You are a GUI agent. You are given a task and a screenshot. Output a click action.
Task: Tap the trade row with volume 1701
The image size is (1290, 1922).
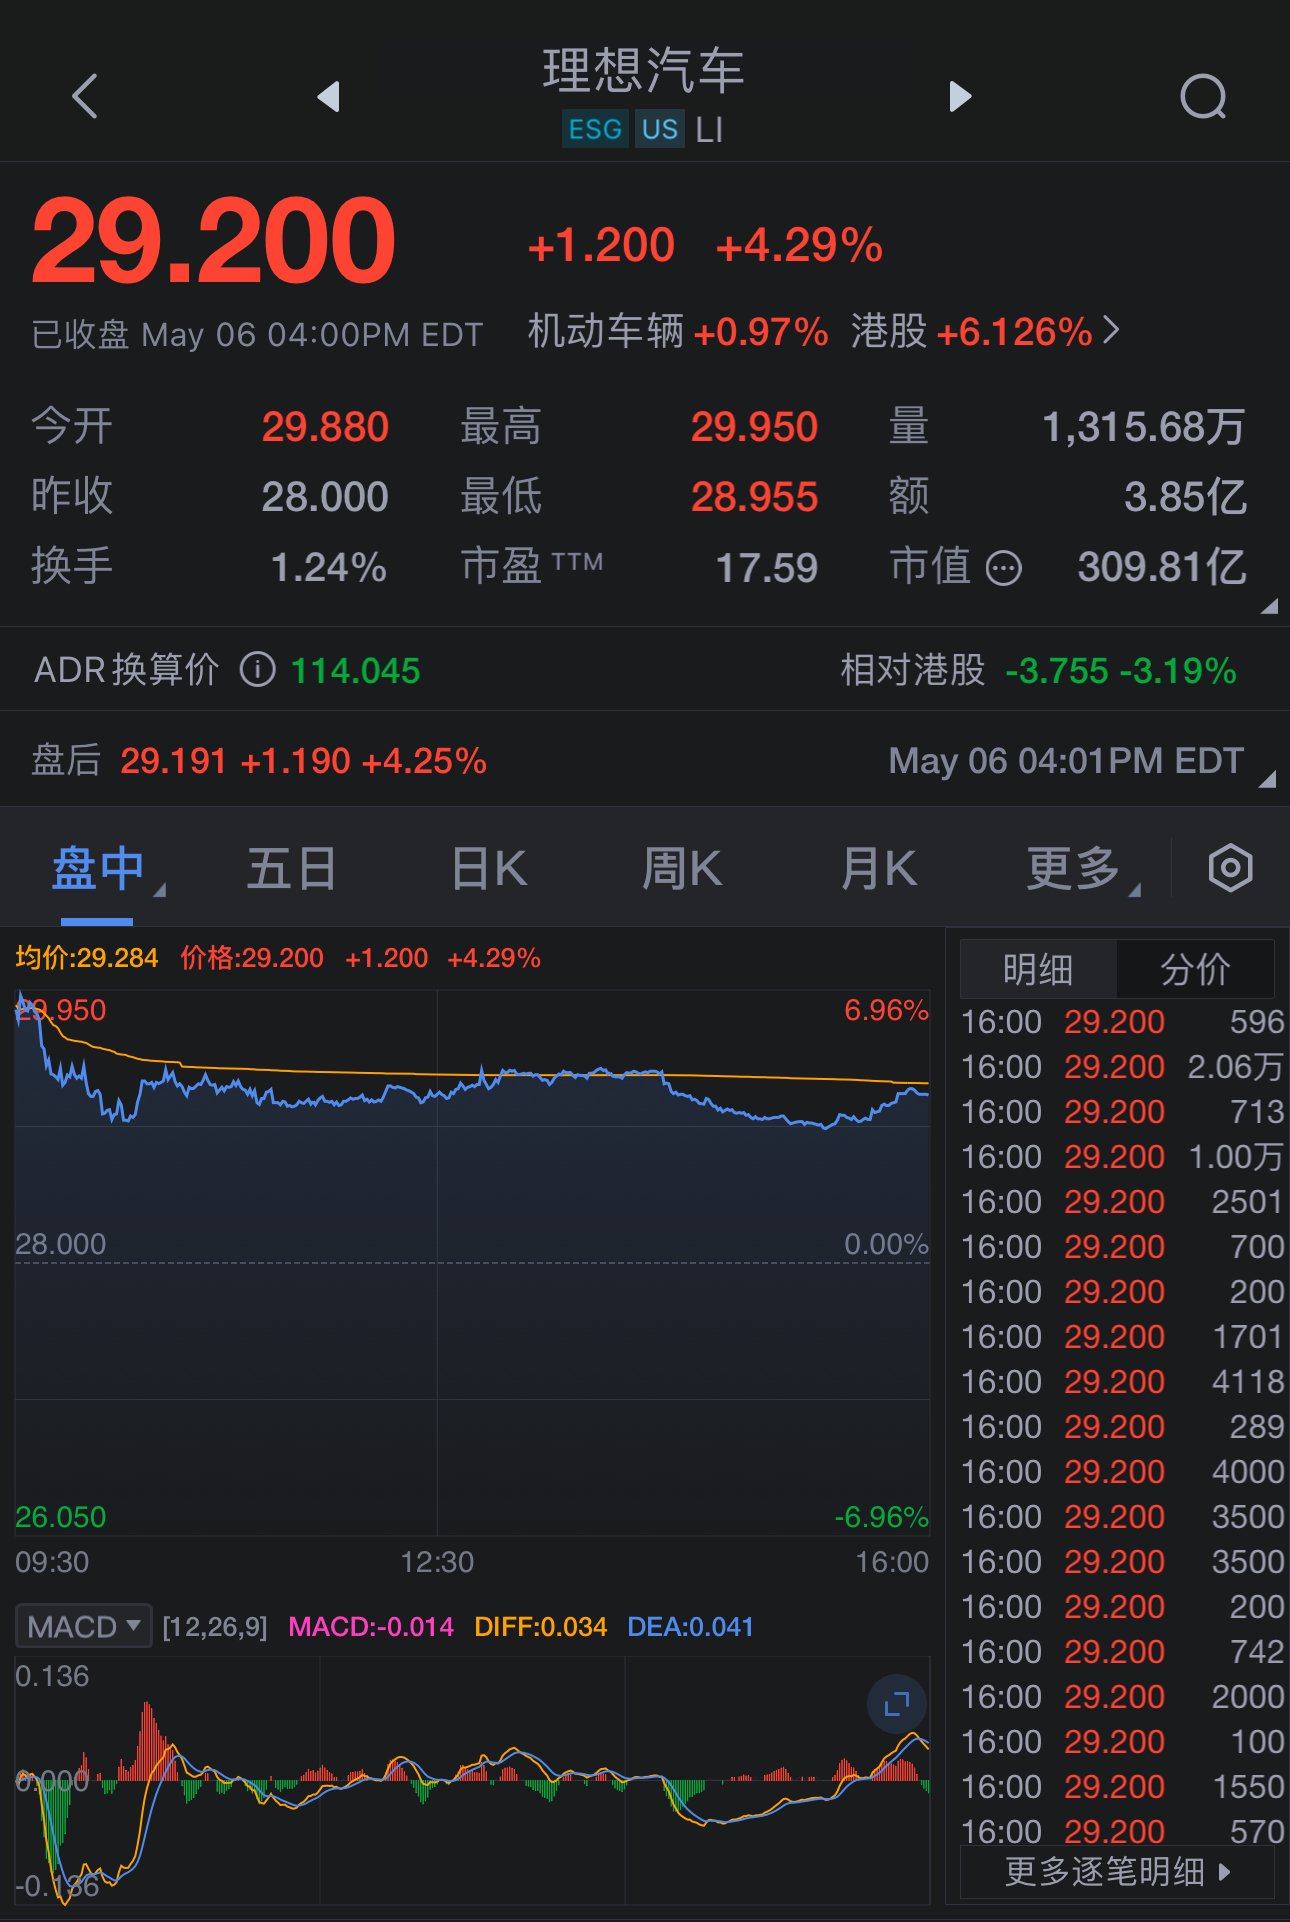tap(1122, 1337)
